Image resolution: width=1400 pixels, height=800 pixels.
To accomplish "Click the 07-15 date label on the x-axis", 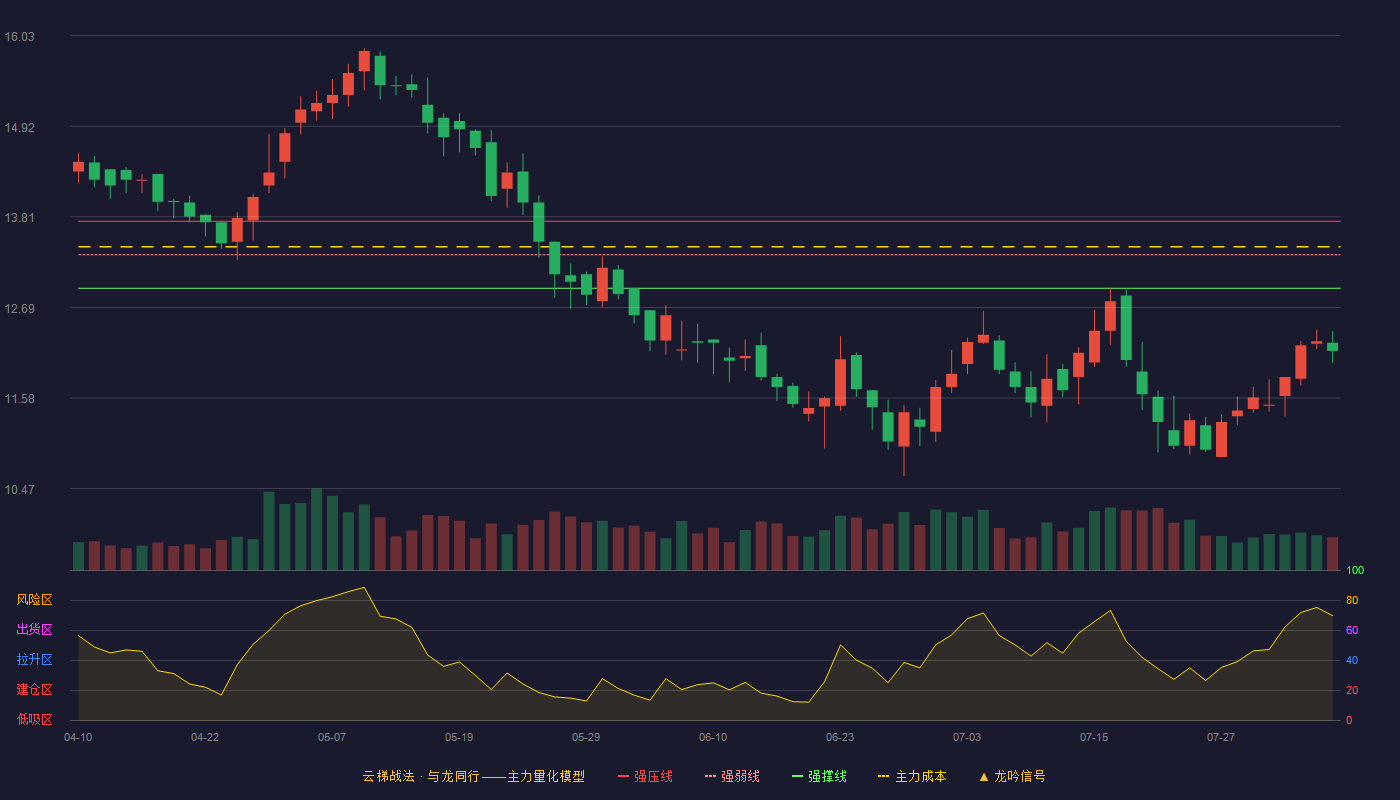I will coord(1094,737).
